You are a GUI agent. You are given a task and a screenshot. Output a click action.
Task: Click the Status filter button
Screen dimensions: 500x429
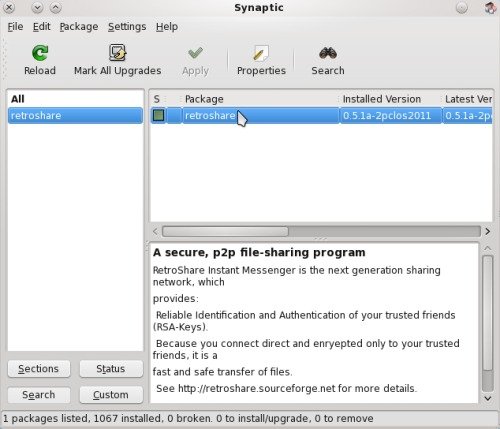(111, 369)
